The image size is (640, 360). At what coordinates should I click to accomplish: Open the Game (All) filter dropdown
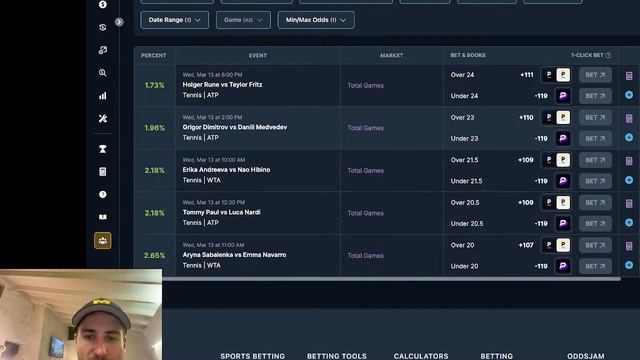click(243, 20)
